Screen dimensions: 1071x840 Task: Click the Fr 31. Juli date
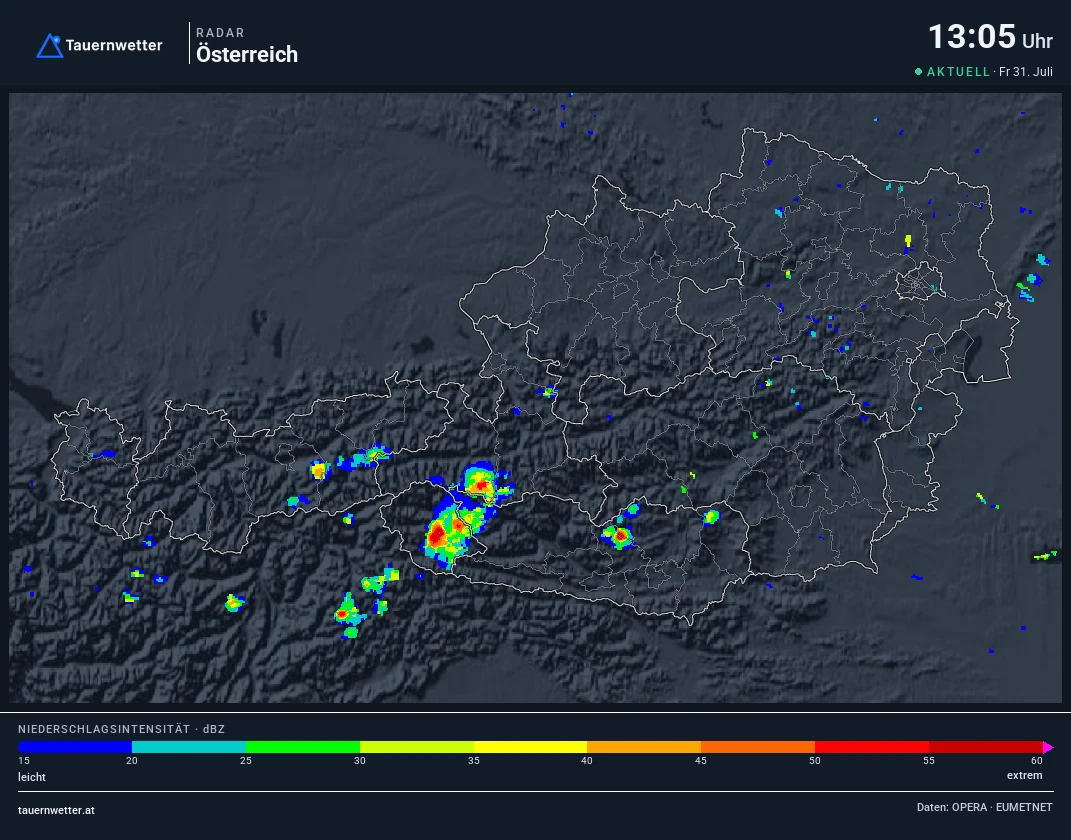tap(1026, 72)
